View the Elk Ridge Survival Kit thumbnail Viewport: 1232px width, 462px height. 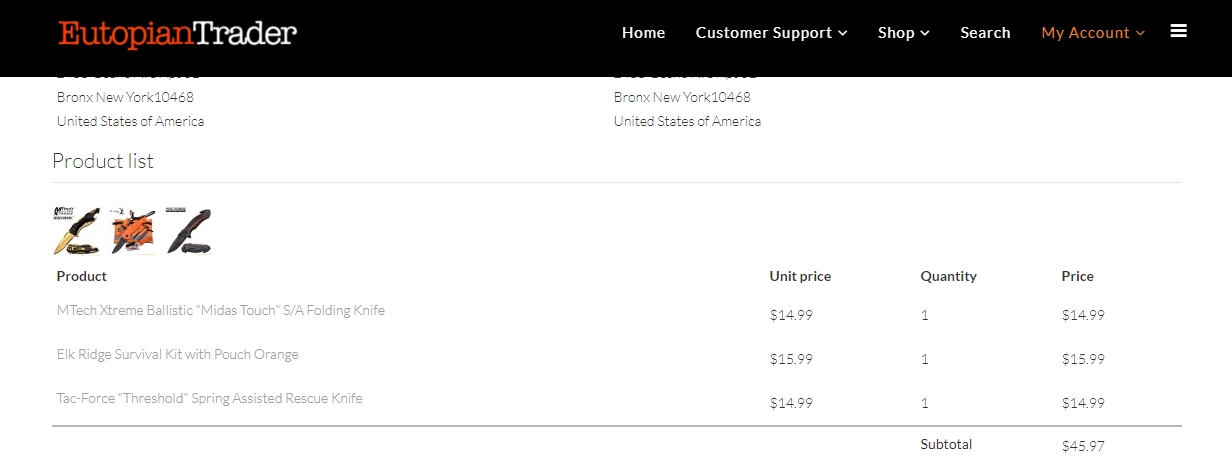pyautogui.click(x=133, y=231)
